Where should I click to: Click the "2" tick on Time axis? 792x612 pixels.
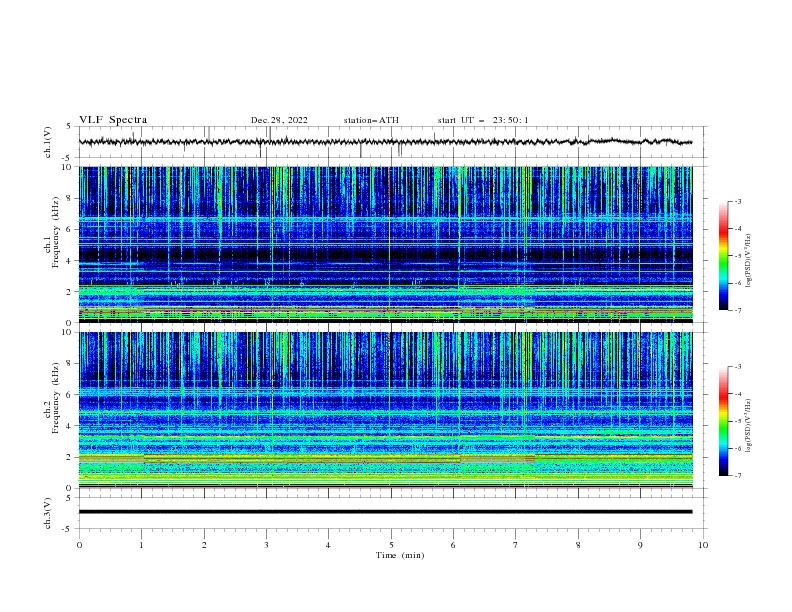204,545
